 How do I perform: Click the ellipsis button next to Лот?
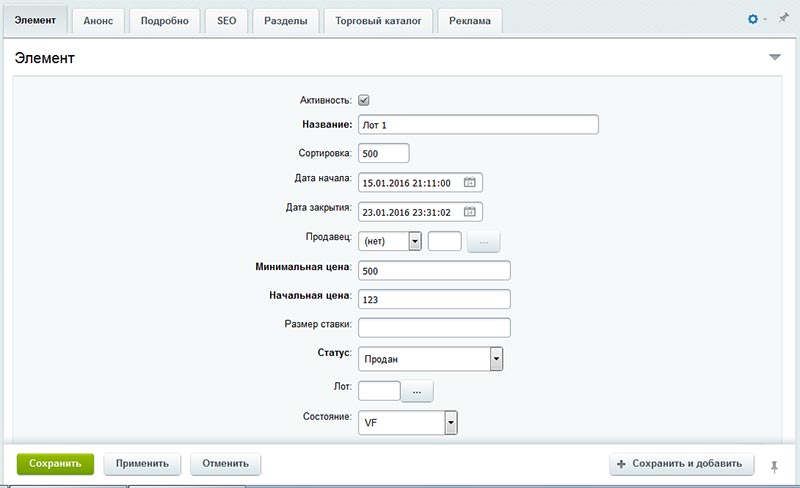(x=417, y=391)
